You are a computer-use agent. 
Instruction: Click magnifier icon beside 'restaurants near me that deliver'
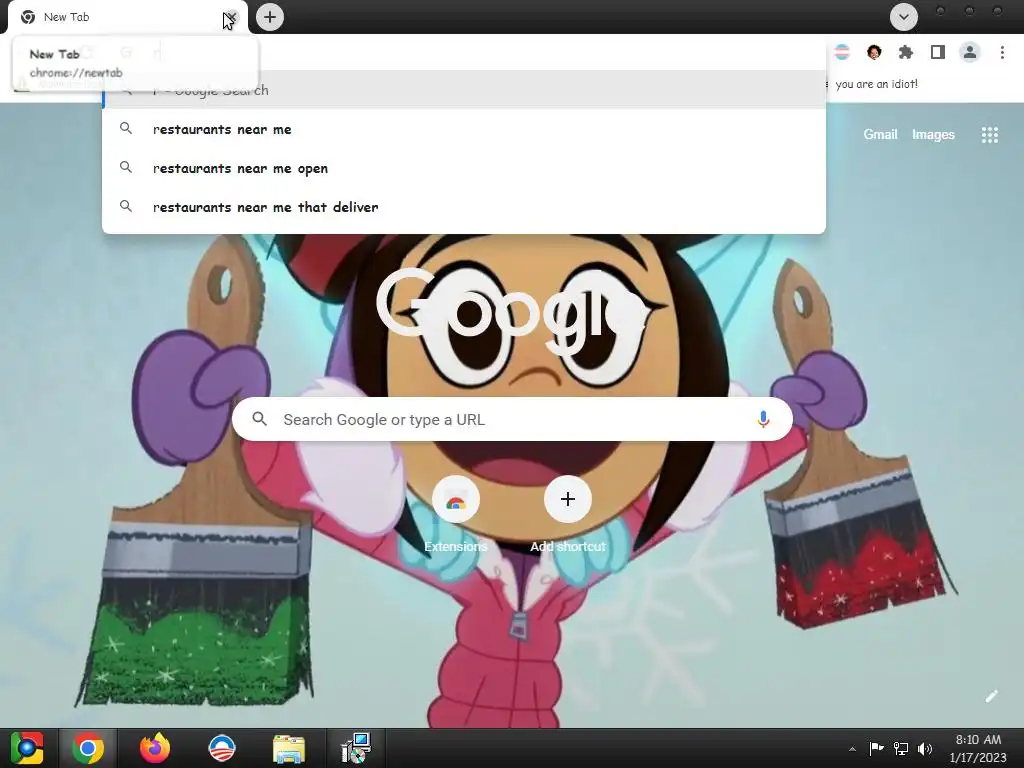click(x=126, y=206)
